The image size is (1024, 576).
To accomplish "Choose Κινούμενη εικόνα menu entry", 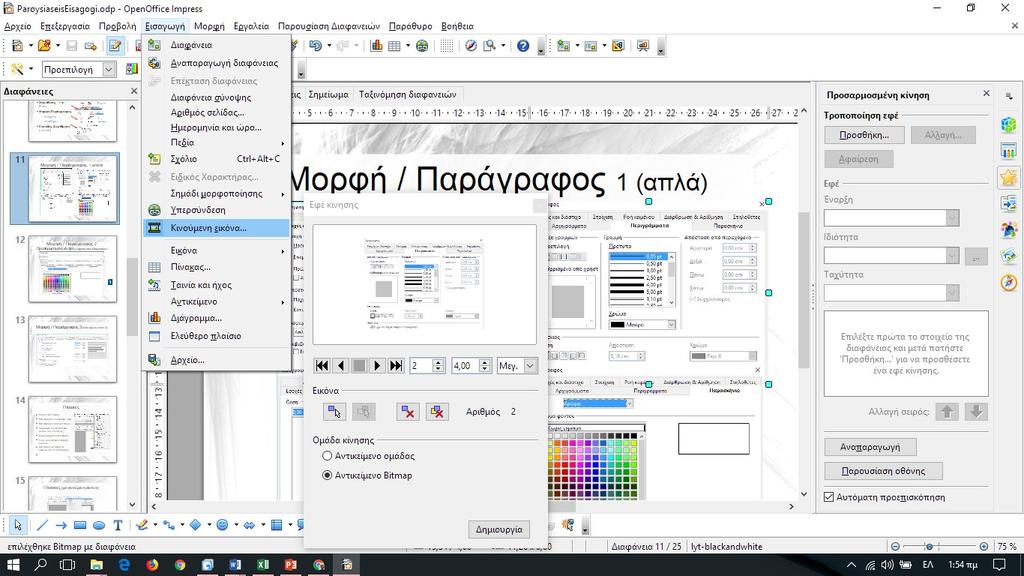I will pos(216,228).
